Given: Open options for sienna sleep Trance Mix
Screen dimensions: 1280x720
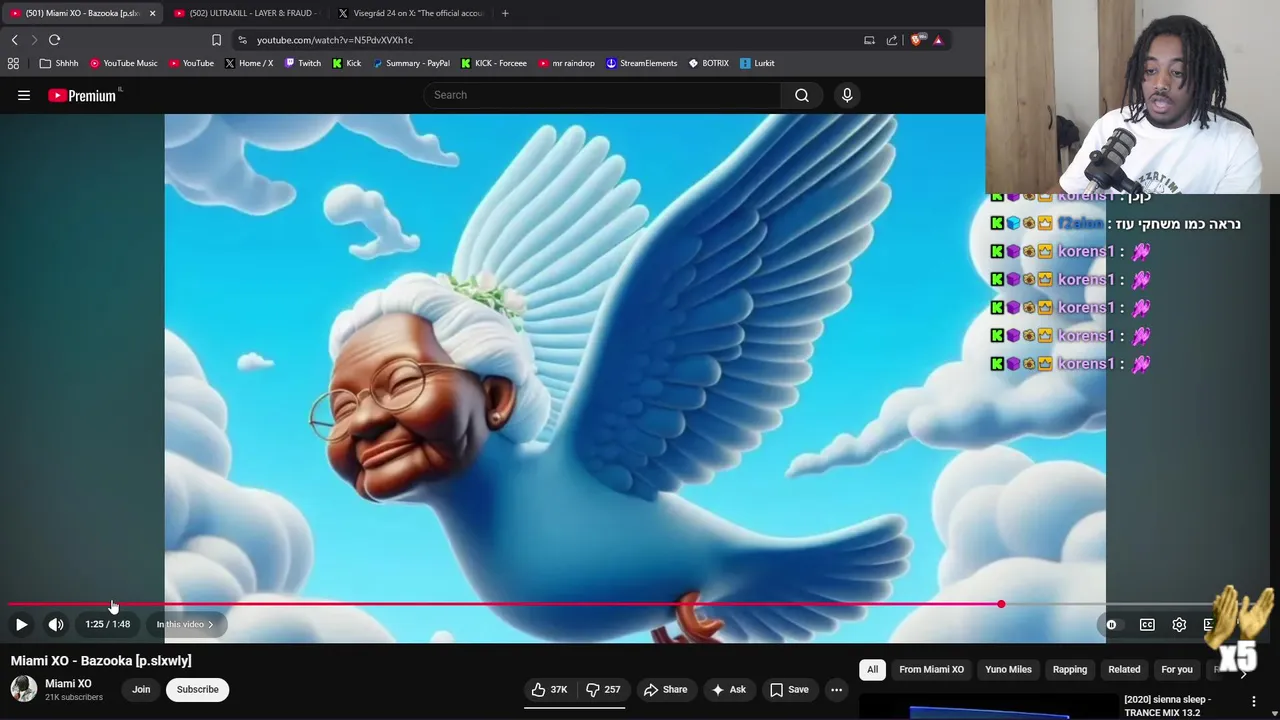Looking at the screenshot, I should (x=1254, y=701).
